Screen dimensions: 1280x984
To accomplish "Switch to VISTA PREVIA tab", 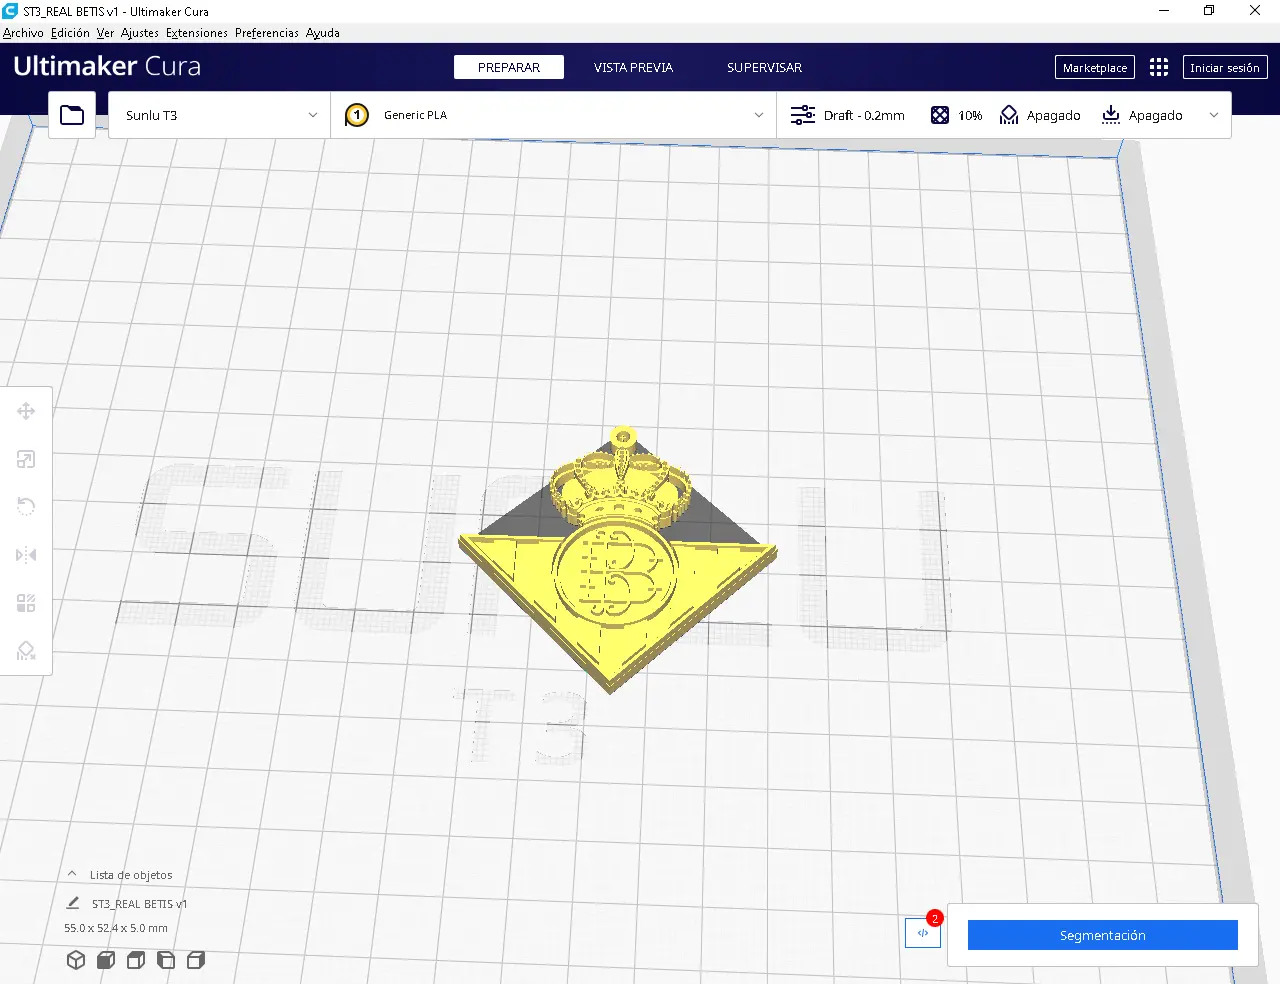I will 633,67.
